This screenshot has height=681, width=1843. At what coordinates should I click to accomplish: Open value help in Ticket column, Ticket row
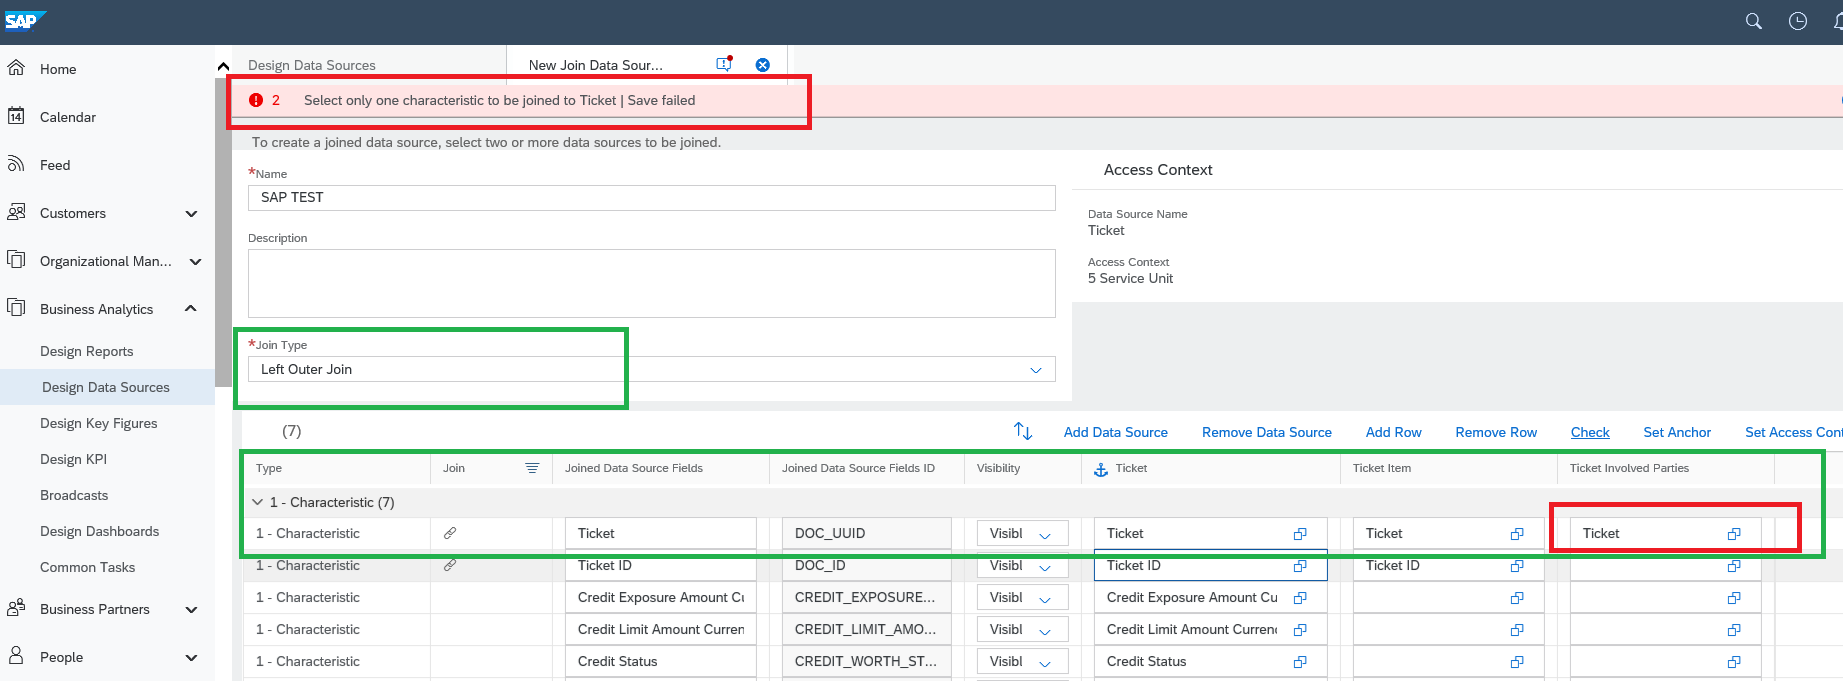coord(1300,534)
